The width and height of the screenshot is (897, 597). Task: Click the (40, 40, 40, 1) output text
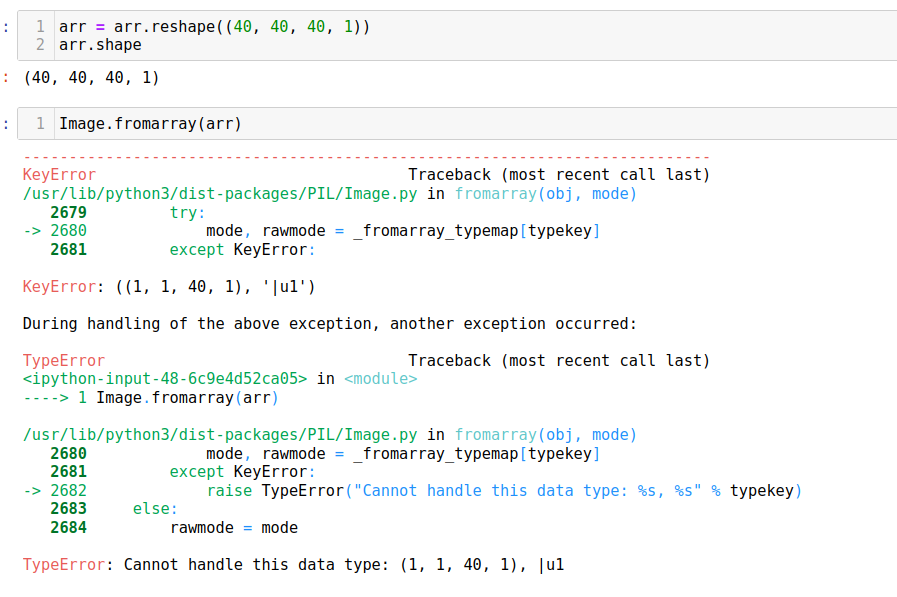(91, 78)
